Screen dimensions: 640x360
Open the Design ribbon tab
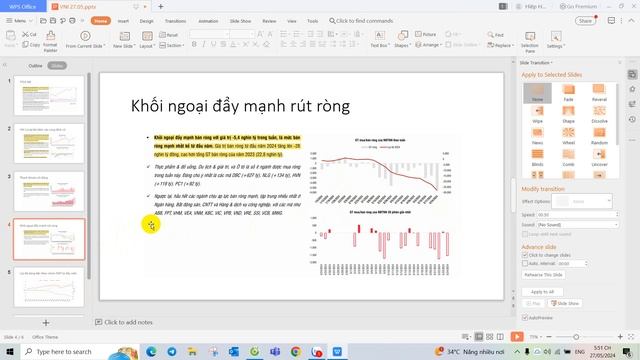pyautogui.click(x=147, y=21)
